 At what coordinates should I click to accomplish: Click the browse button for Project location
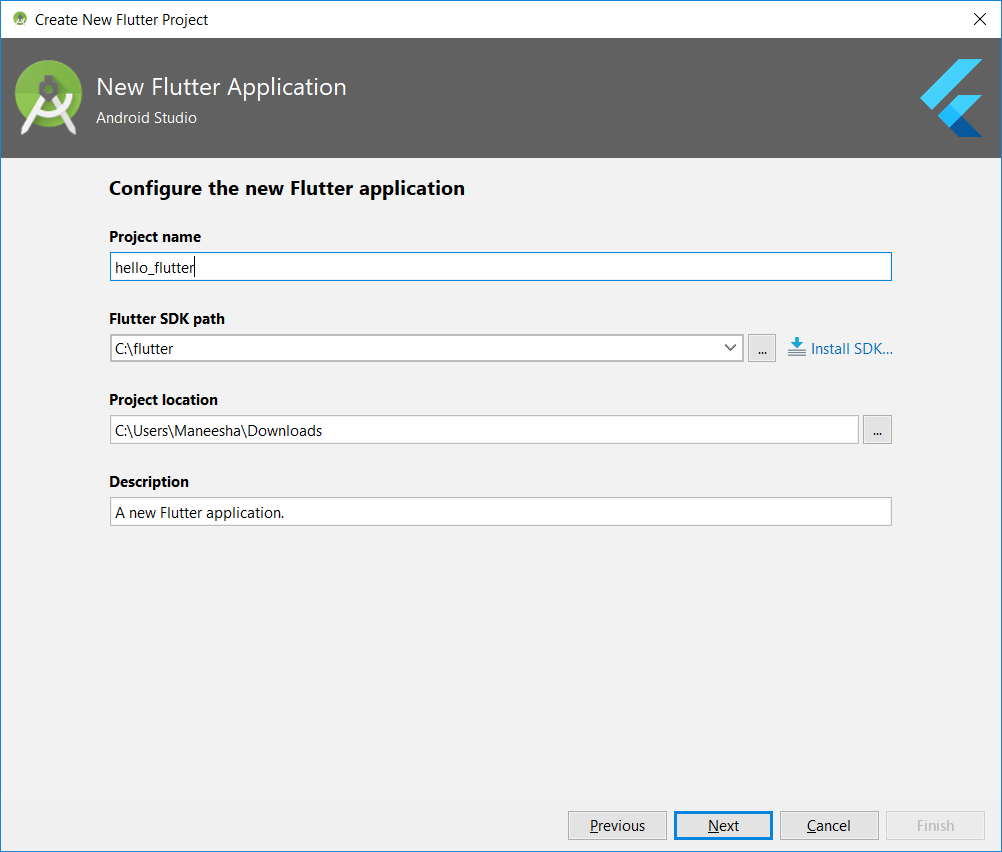pyautogui.click(x=877, y=429)
